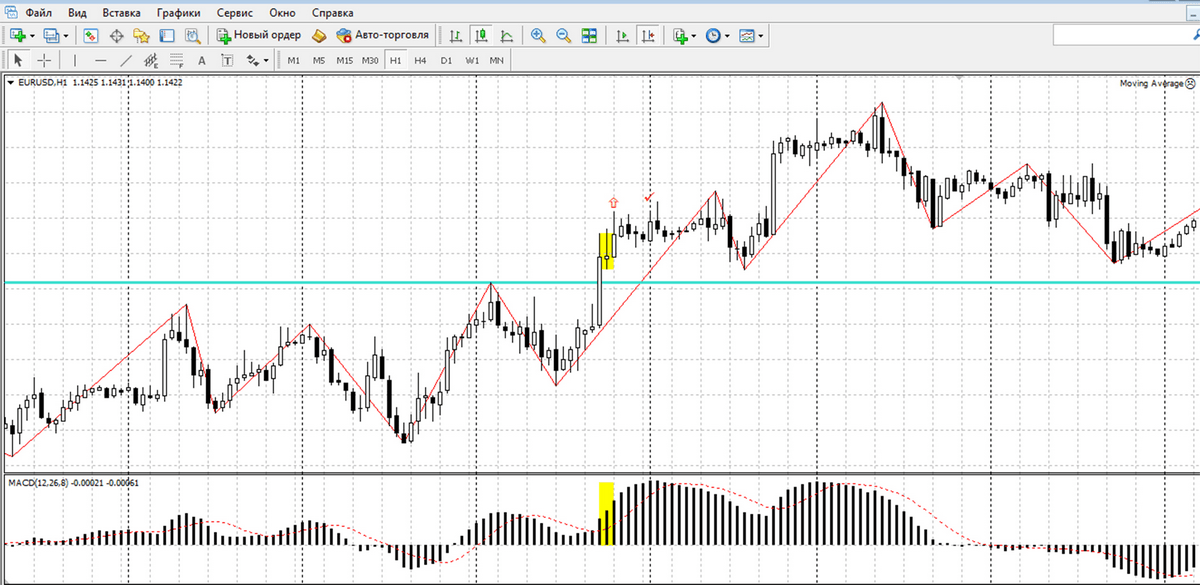Image resolution: width=1200 pixels, height=585 pixels.
Task: Zoom out of the chart
Action: click(x=563, y=35)
